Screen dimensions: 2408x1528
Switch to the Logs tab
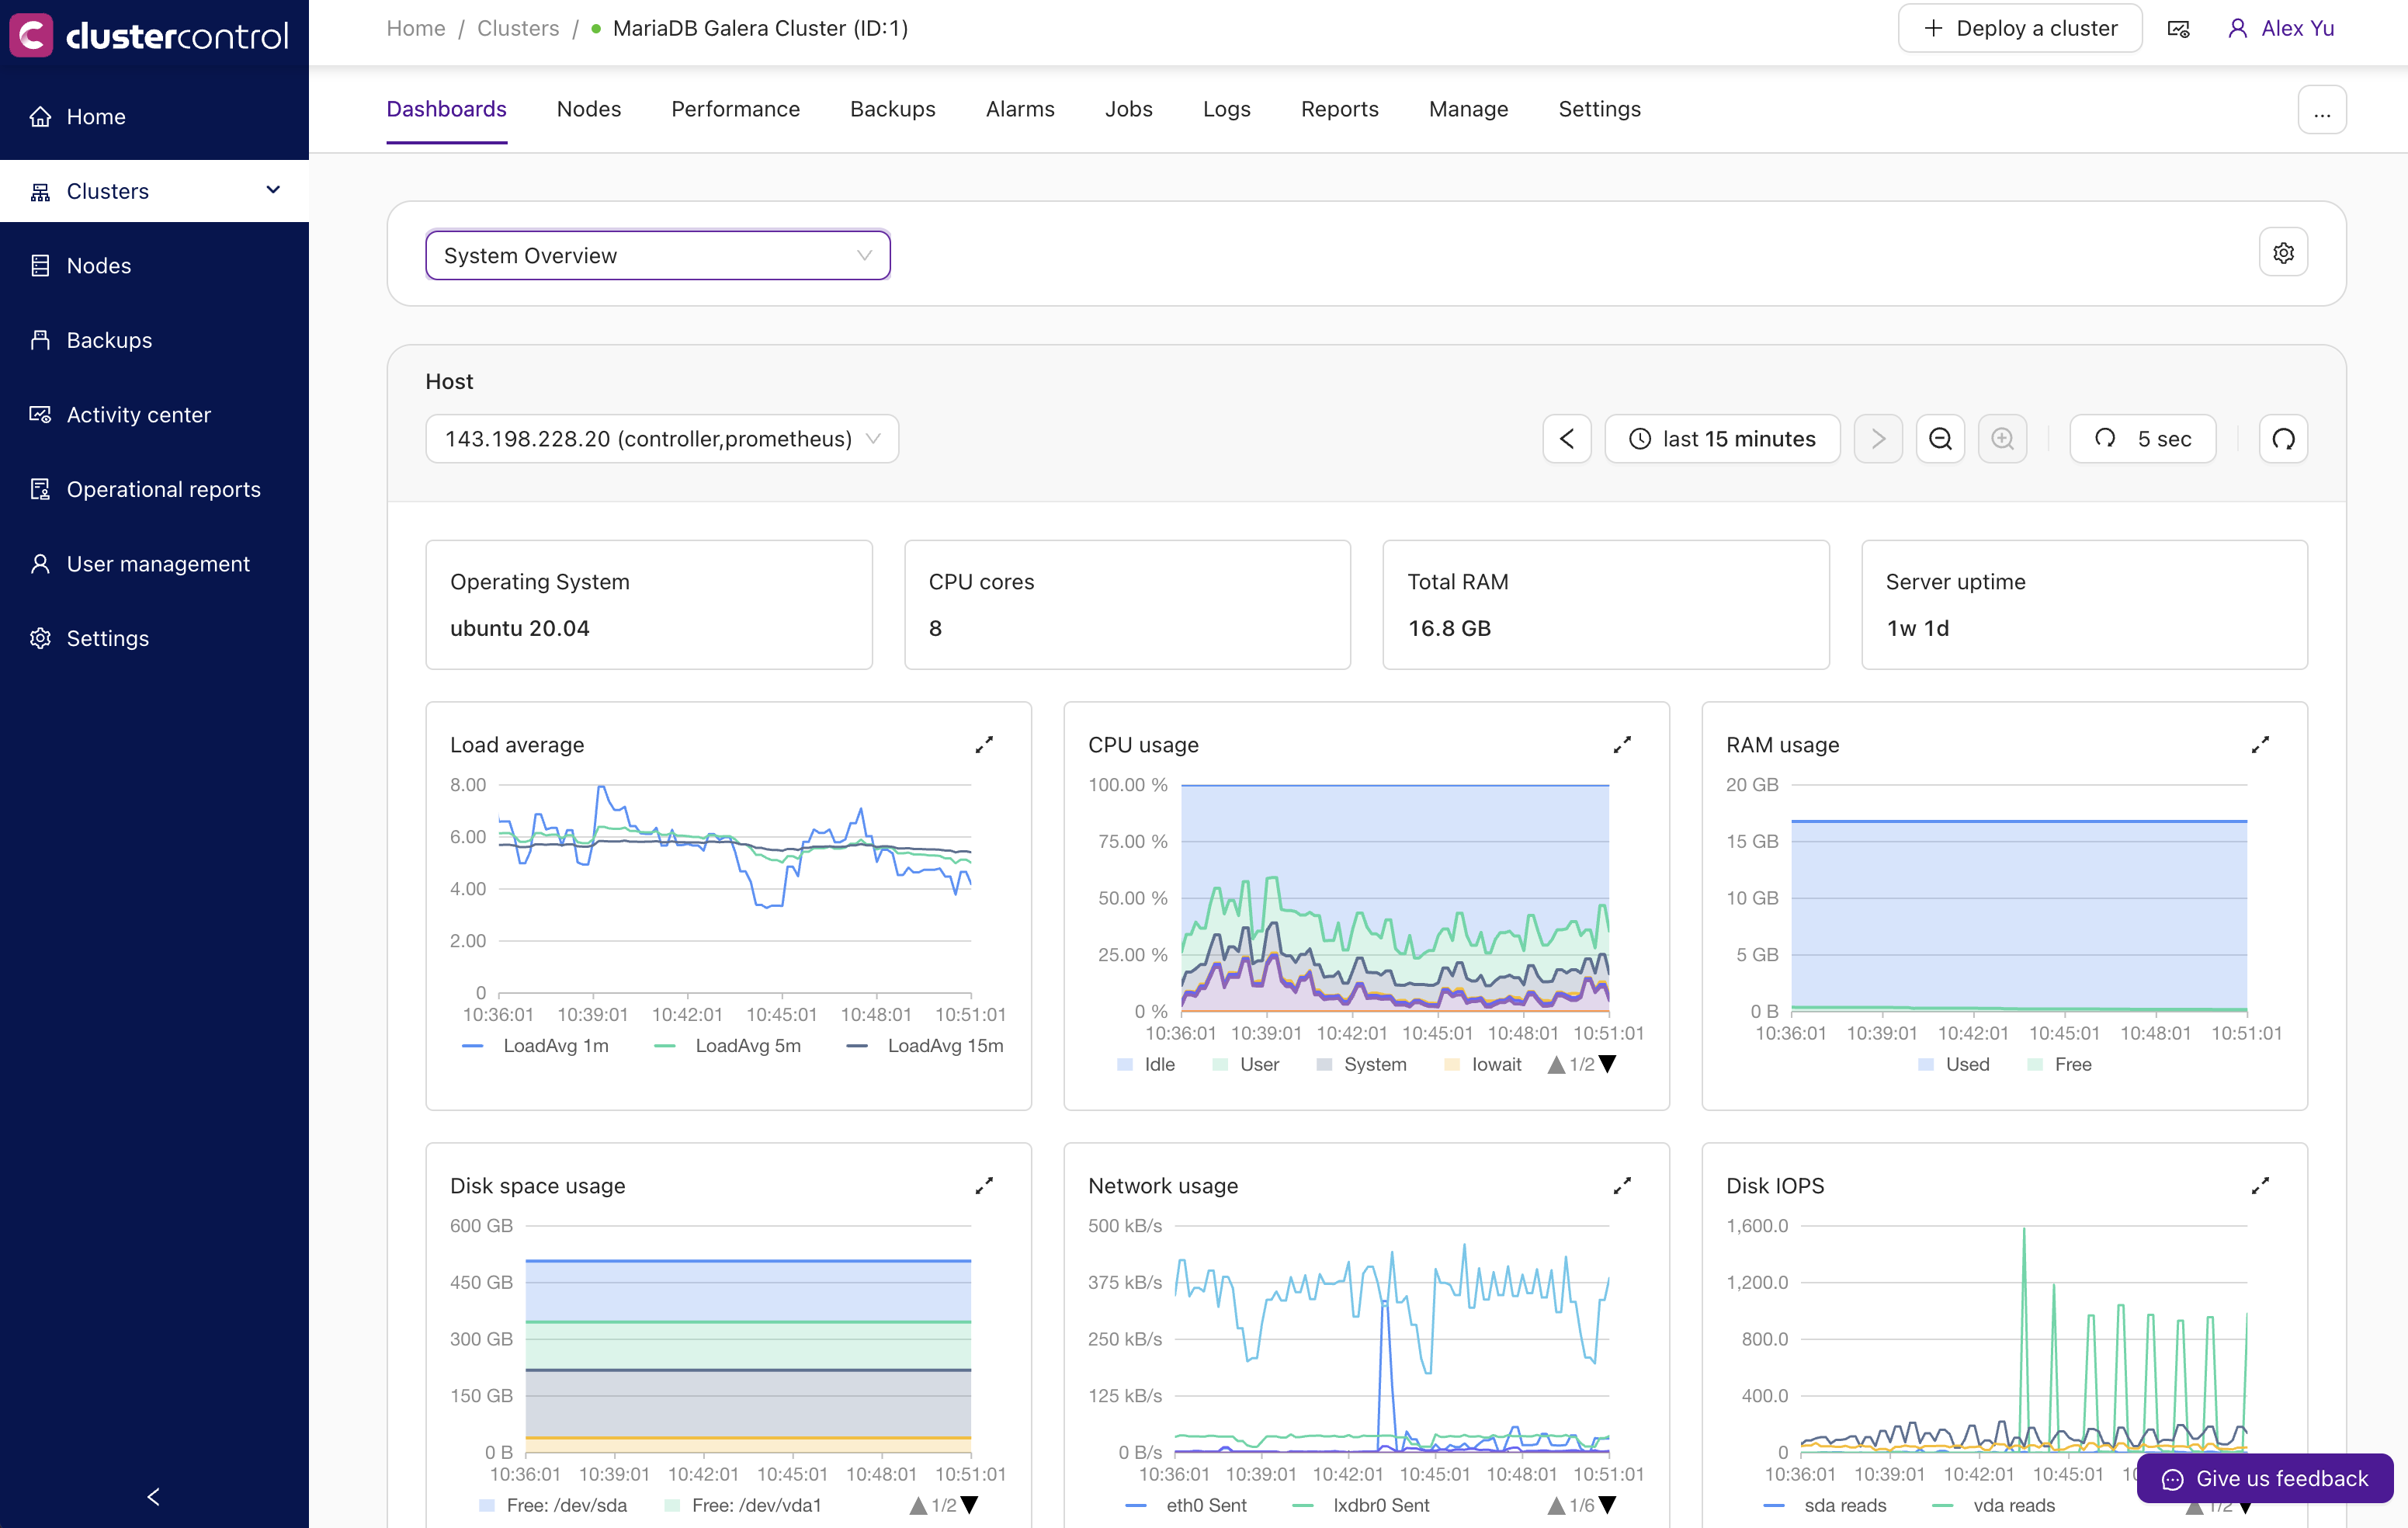(x=1227, y=109)
